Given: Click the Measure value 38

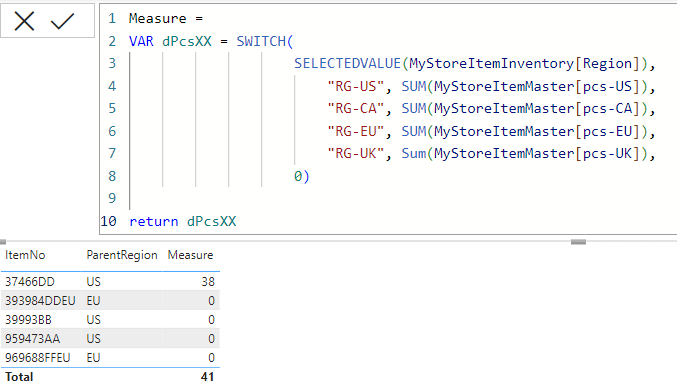Looking at the screenshot, I should pos(208,282).
